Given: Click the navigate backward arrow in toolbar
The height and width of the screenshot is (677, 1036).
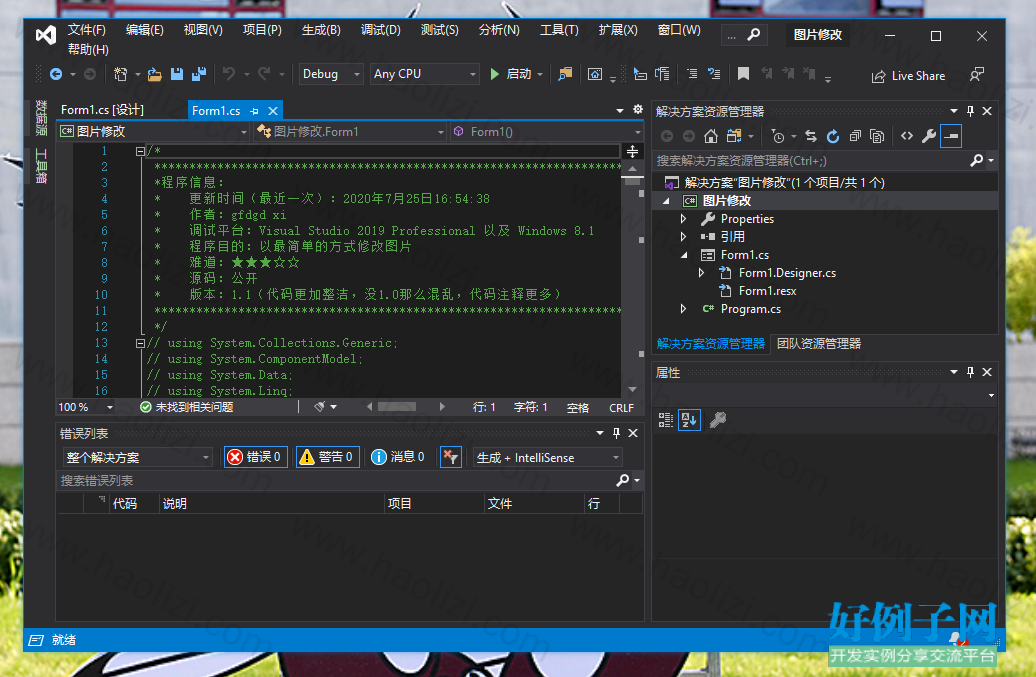Looking at the screenshot, I should (56, 74).
